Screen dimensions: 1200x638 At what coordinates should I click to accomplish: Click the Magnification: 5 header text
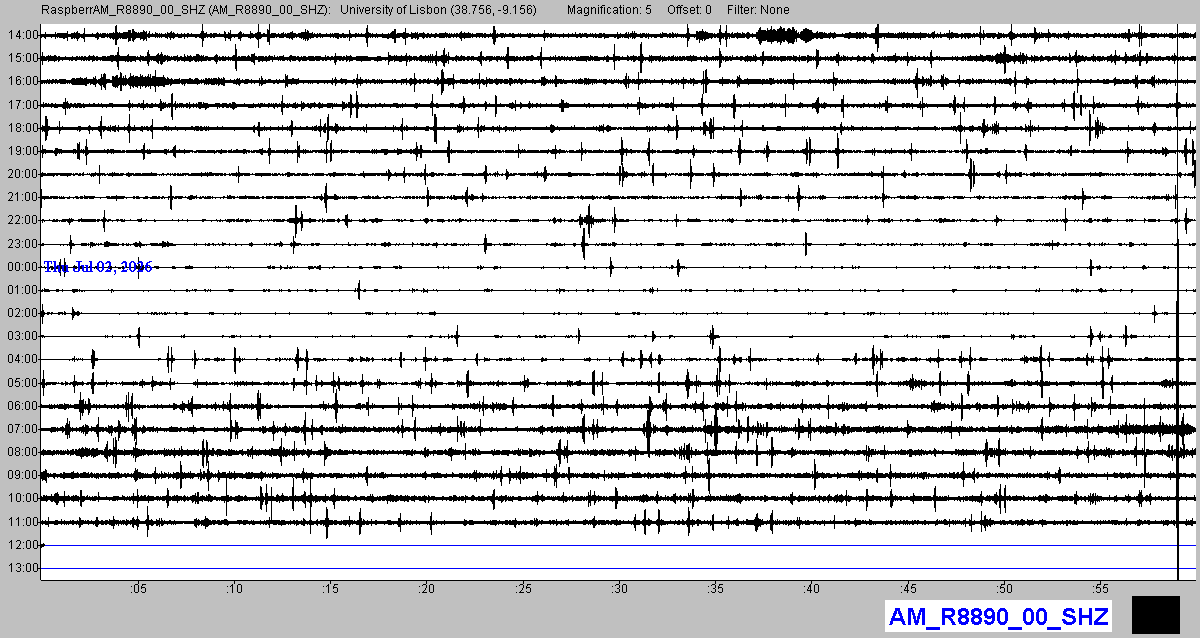click(609, 10)
